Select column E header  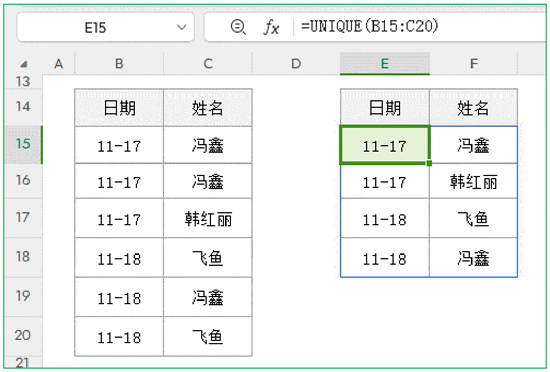(385, 64)
